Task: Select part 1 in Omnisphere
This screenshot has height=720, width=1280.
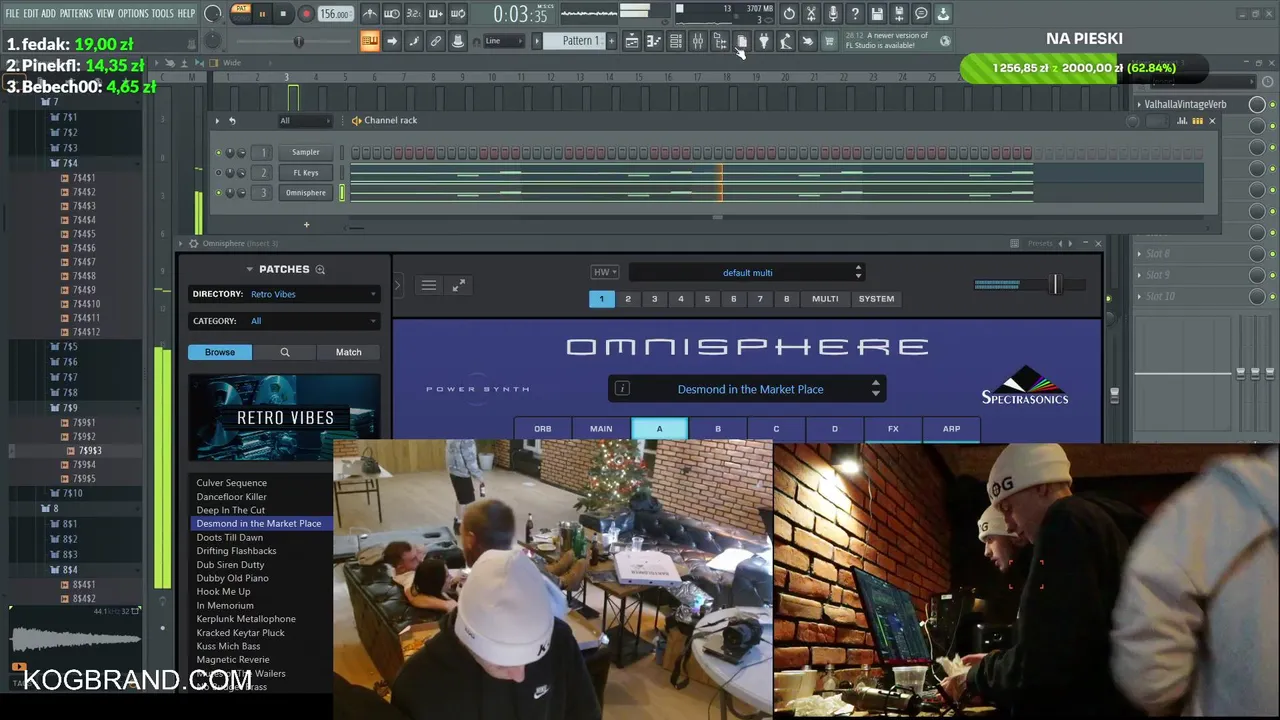Action: click(602, 299)
